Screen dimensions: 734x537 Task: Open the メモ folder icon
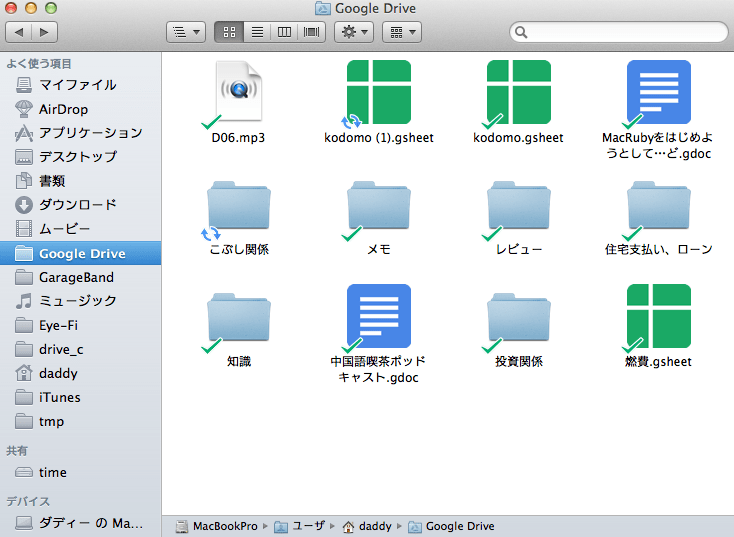pos(379,206)
